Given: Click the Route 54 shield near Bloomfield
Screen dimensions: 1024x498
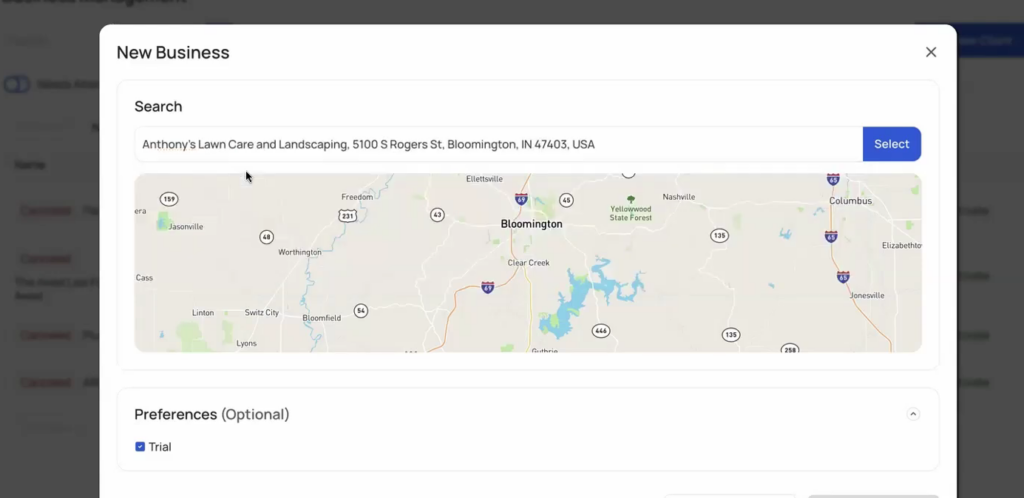Looking at the screenshot, I should click(361, 310).
